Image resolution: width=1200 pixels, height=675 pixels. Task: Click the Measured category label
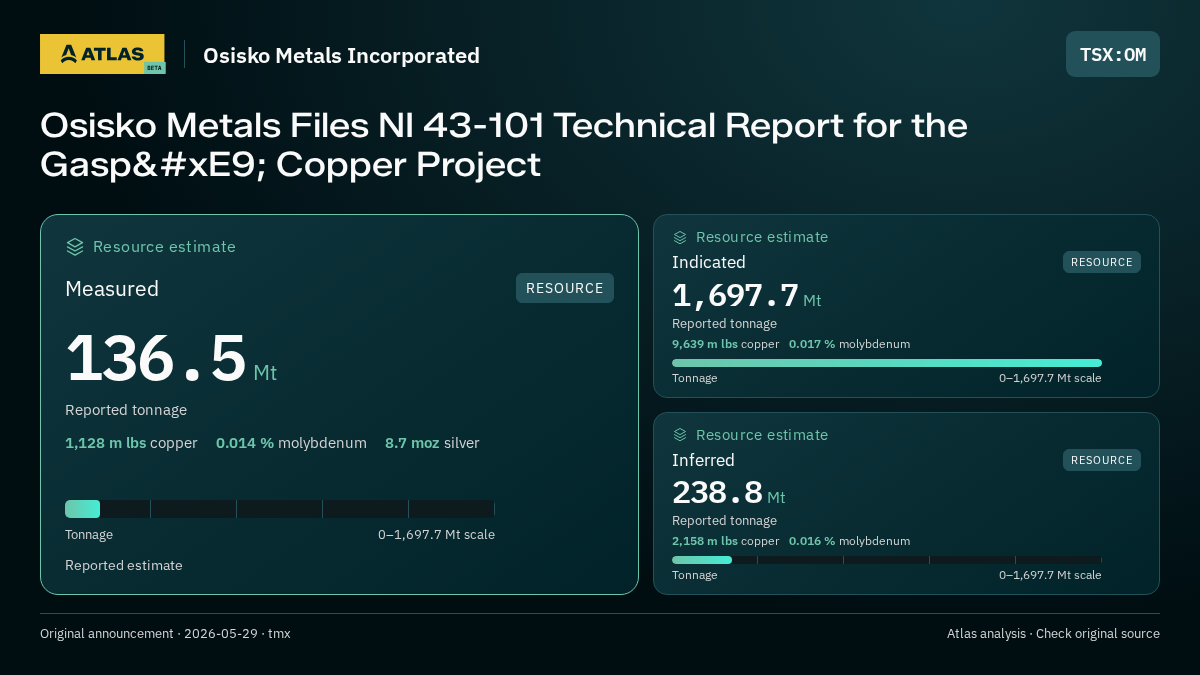click(112, 289)
